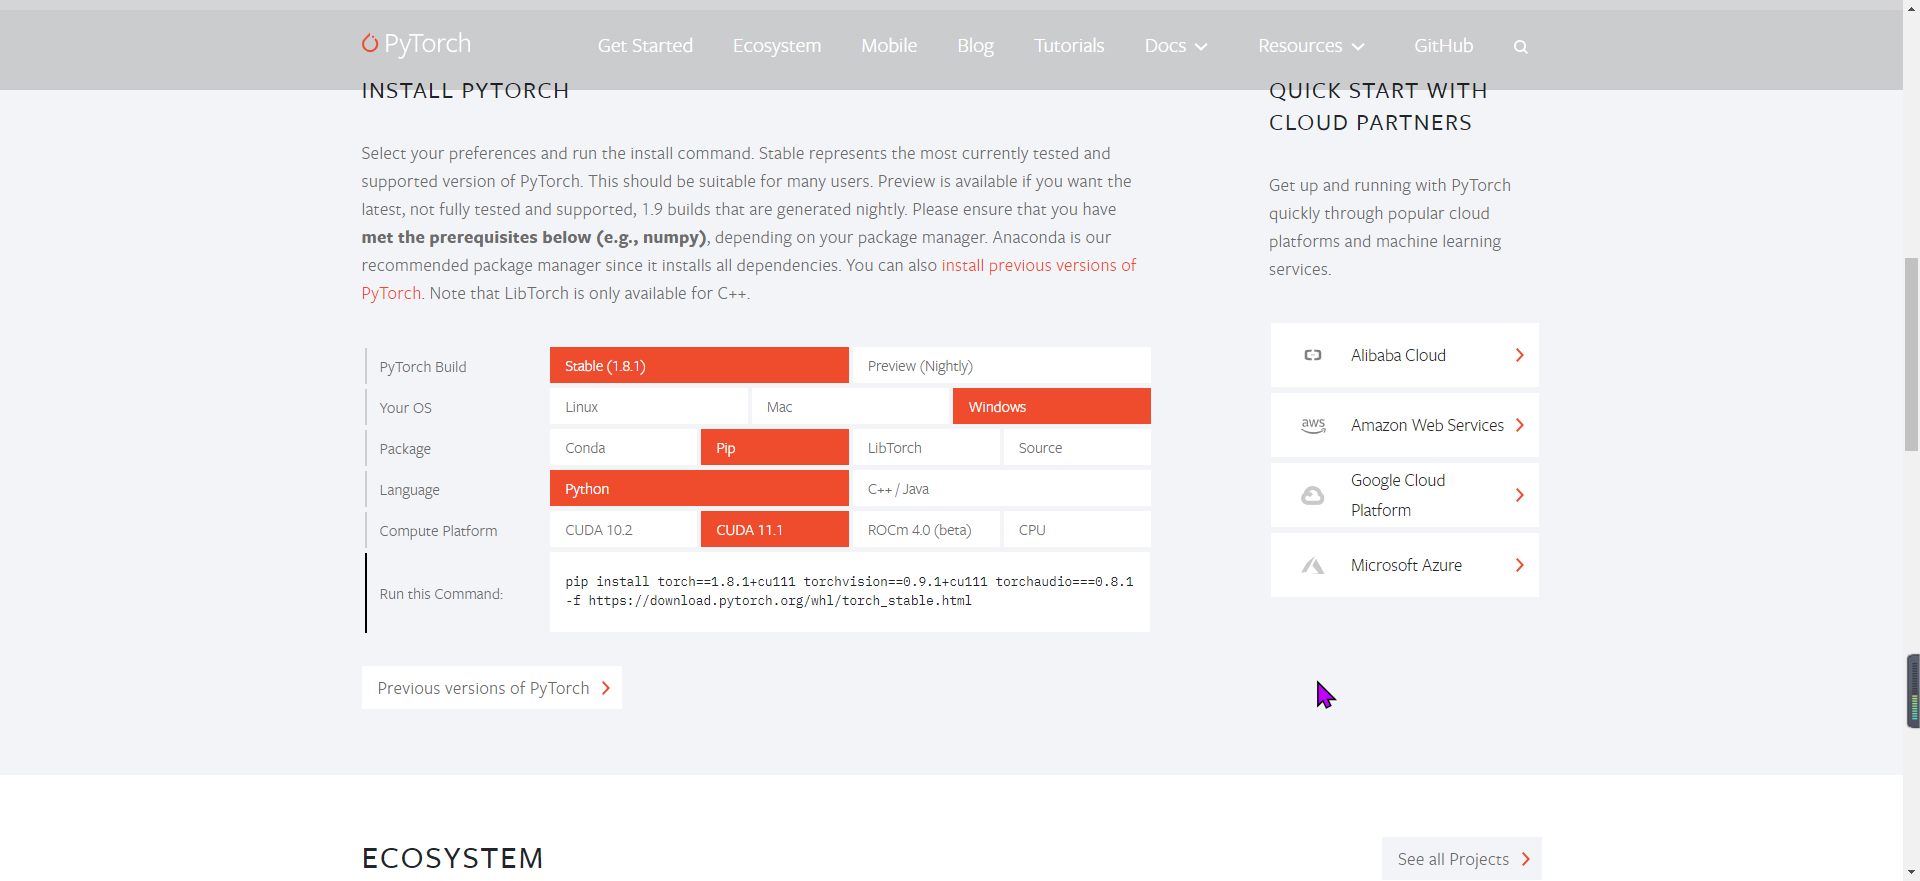The height and width of the screenshot is (881, 1920).
Task: Click the arrow beside Amazon Web Services
Action: coord(1519,425)
